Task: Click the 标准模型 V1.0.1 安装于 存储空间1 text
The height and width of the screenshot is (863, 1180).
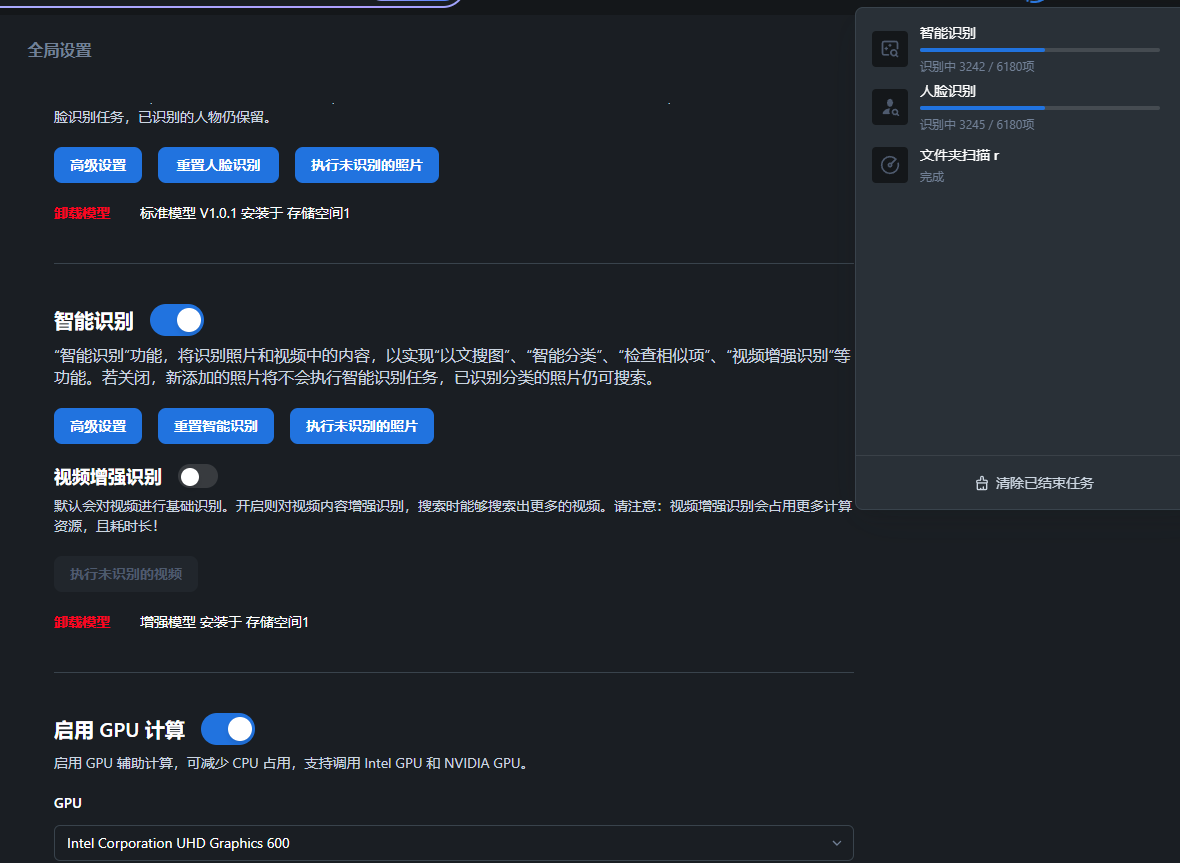Action: [x=245, y=213]
